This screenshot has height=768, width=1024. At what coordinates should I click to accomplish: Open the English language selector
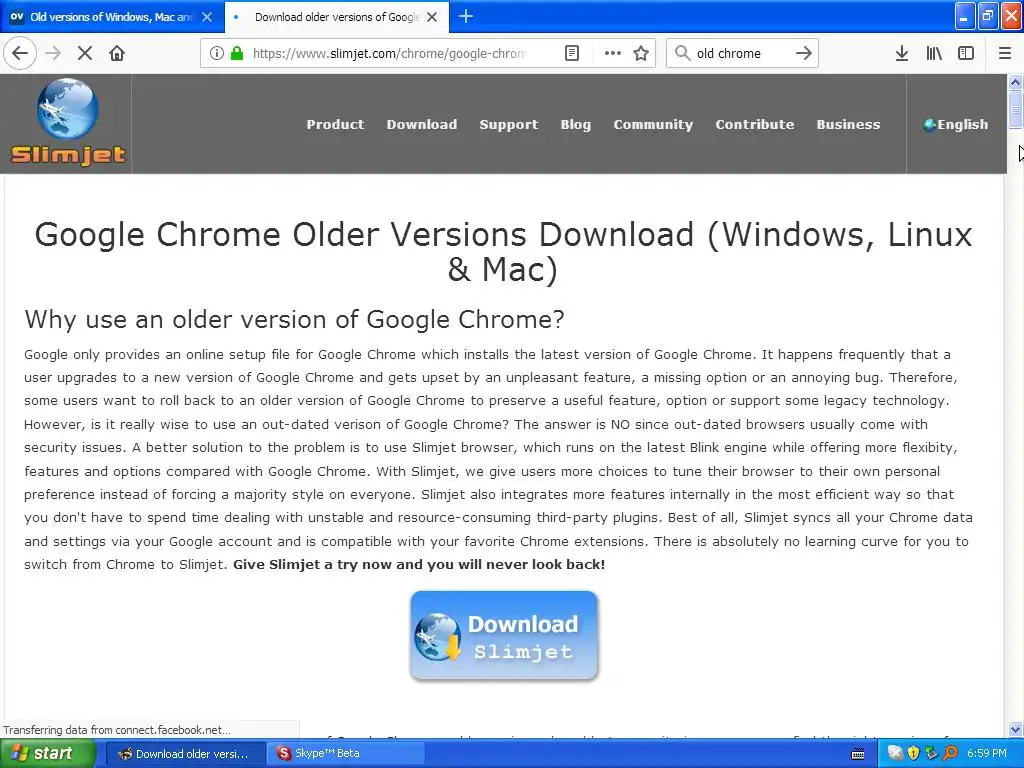pos(955,124)
